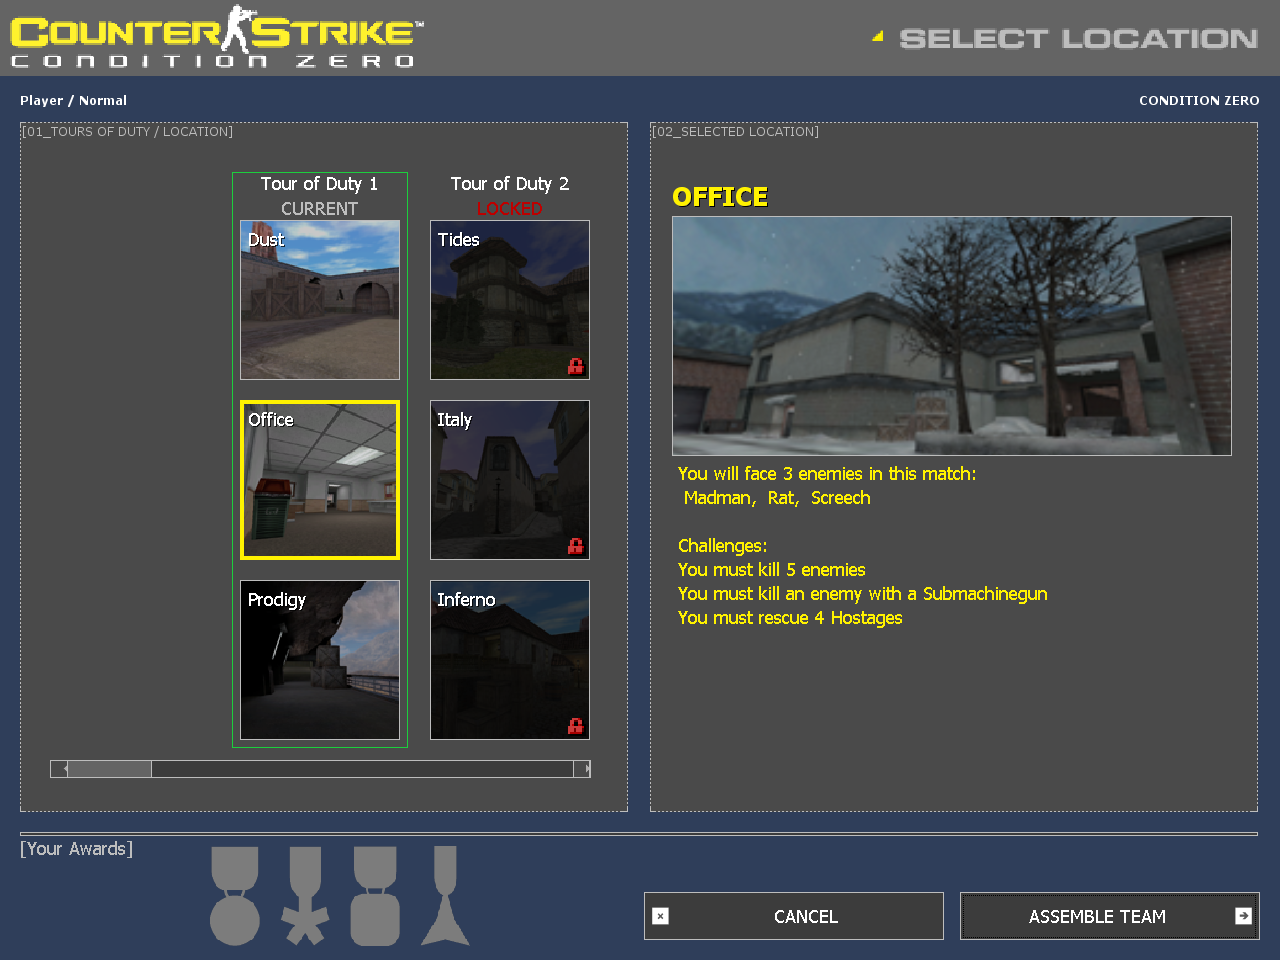
Task: Click the enemy name "Screech"
Action: (841, 498)
